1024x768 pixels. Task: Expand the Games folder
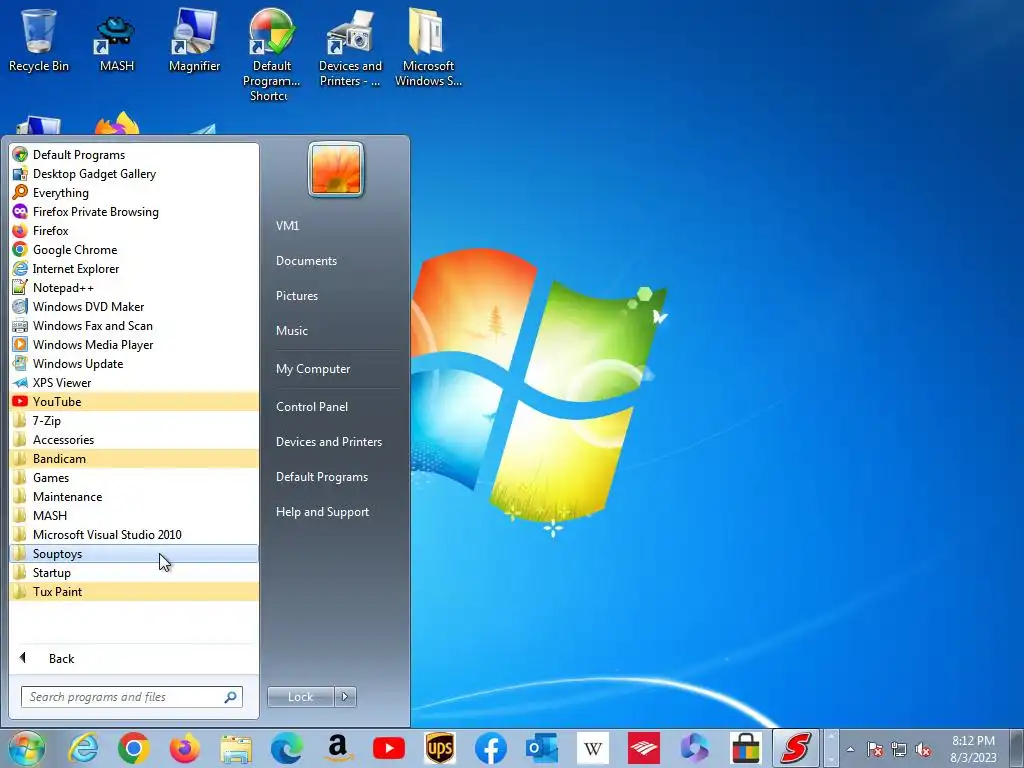click(134, 477)
